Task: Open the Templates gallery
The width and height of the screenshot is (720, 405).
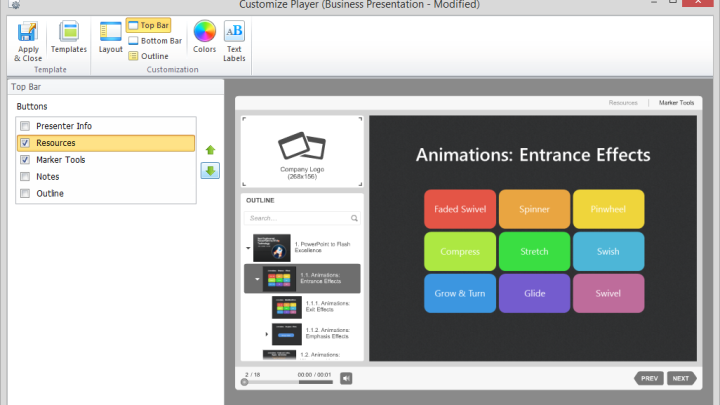Action: (x=69, y=38)
